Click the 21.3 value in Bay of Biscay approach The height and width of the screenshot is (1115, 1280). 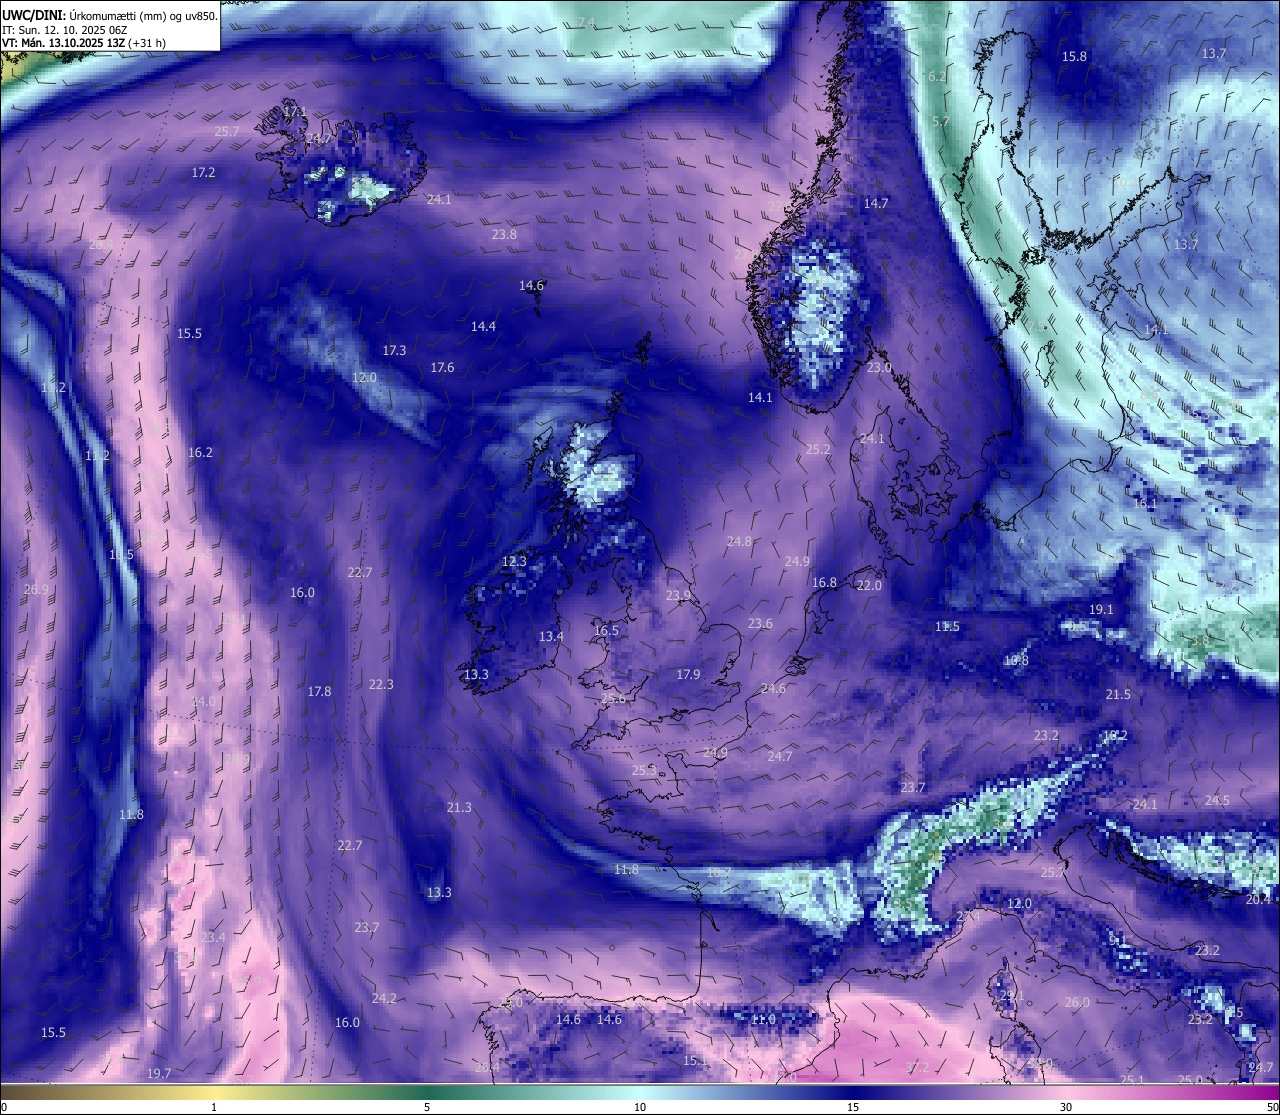[459, 808]
